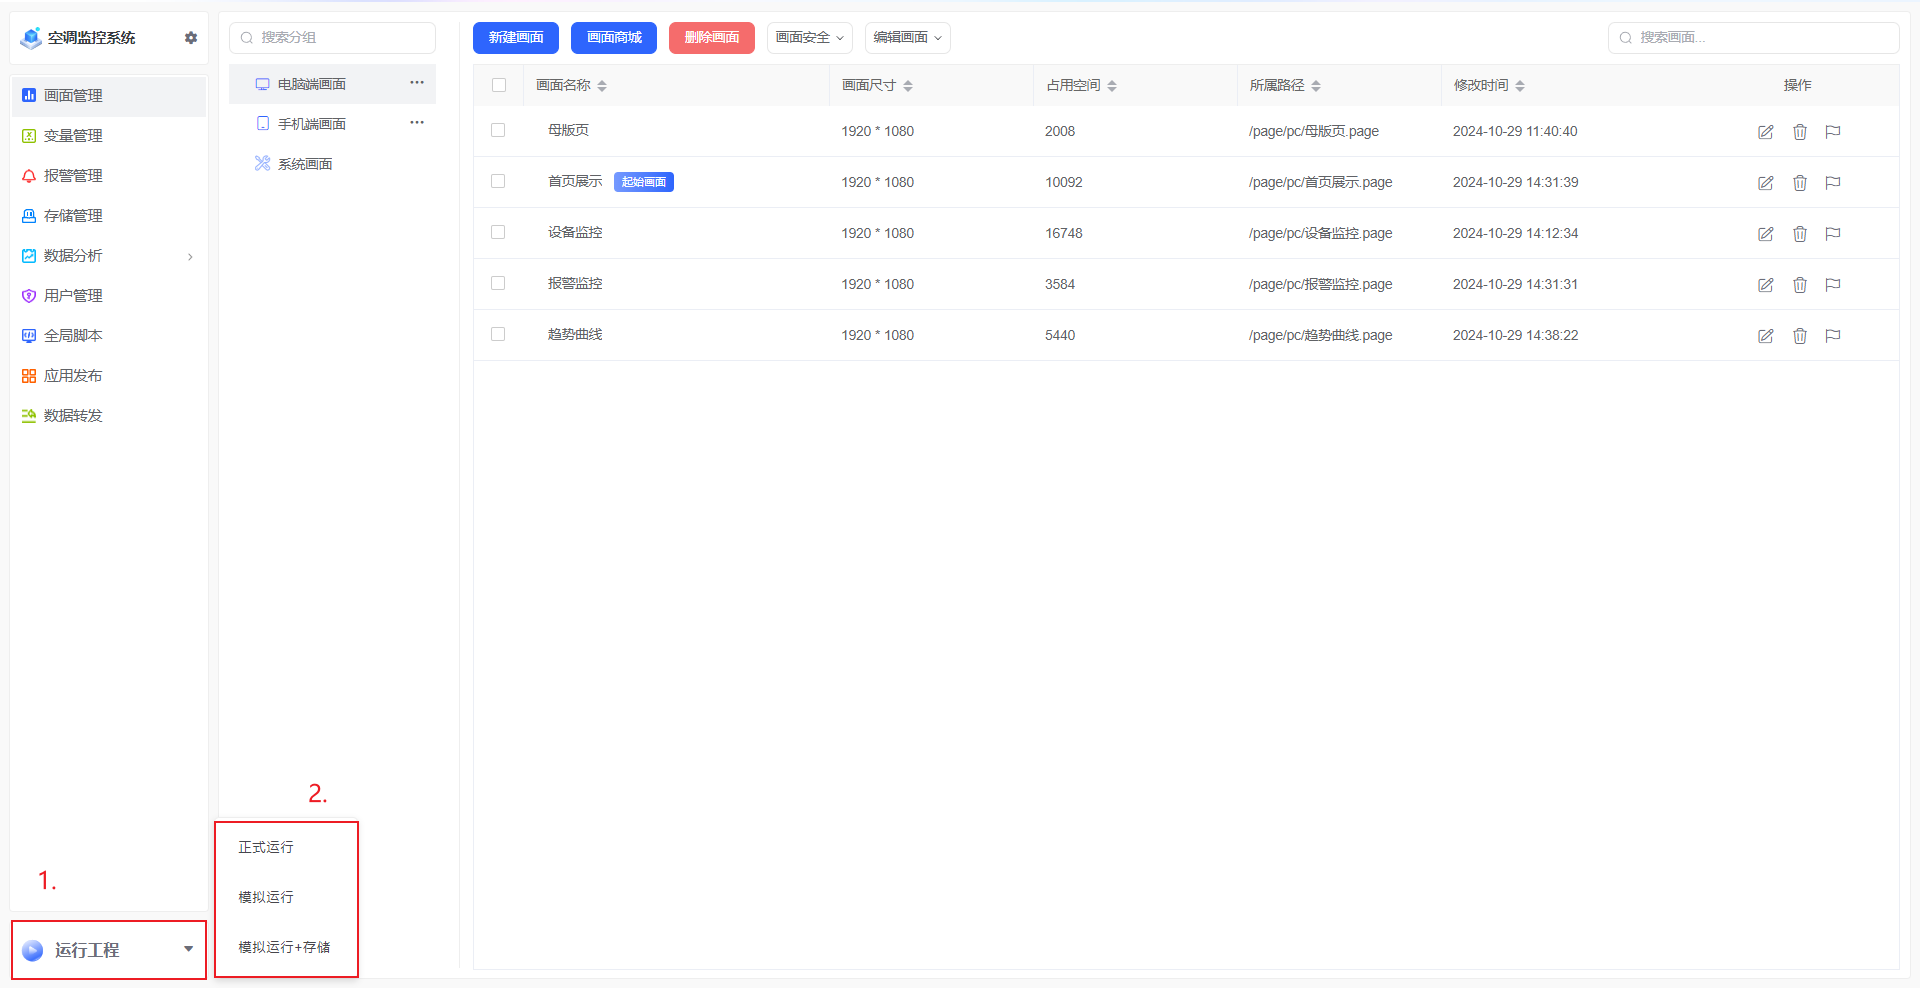
Task: Click trash icon for 首页展示 row
Action: pyautogui.click(x=1800, y=183)
